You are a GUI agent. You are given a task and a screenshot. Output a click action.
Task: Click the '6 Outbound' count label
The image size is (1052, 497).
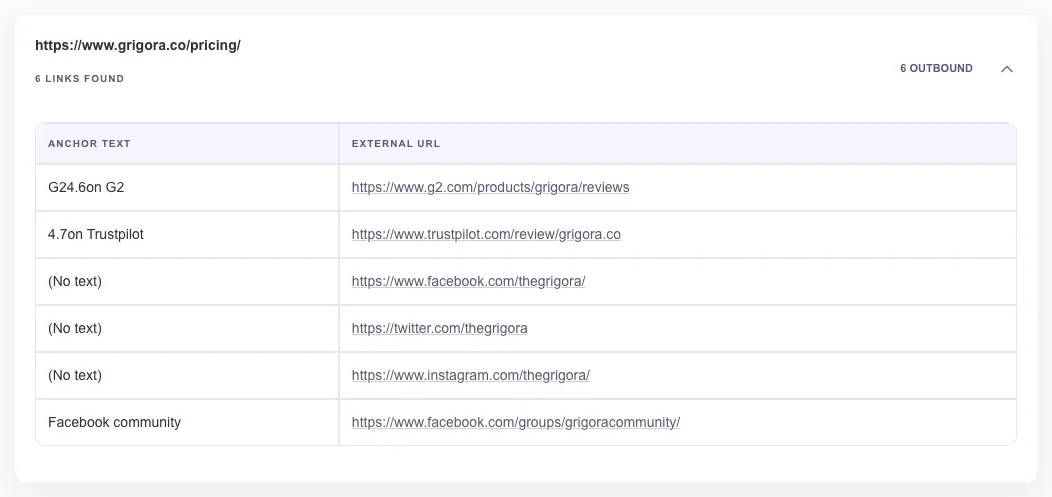tap(936, 68)
